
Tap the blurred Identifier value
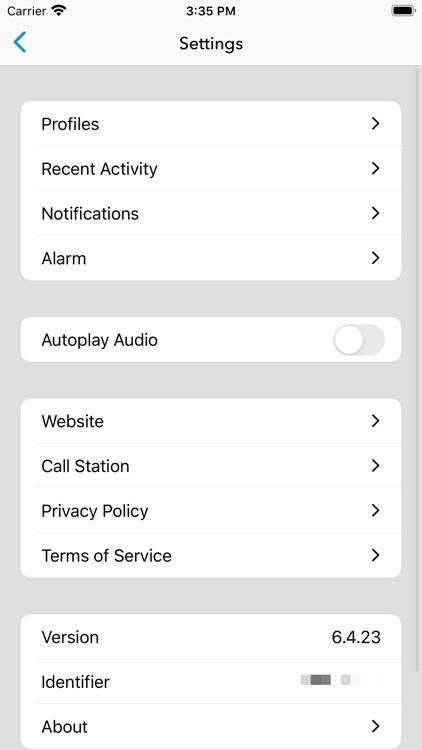tap(340, 680)
